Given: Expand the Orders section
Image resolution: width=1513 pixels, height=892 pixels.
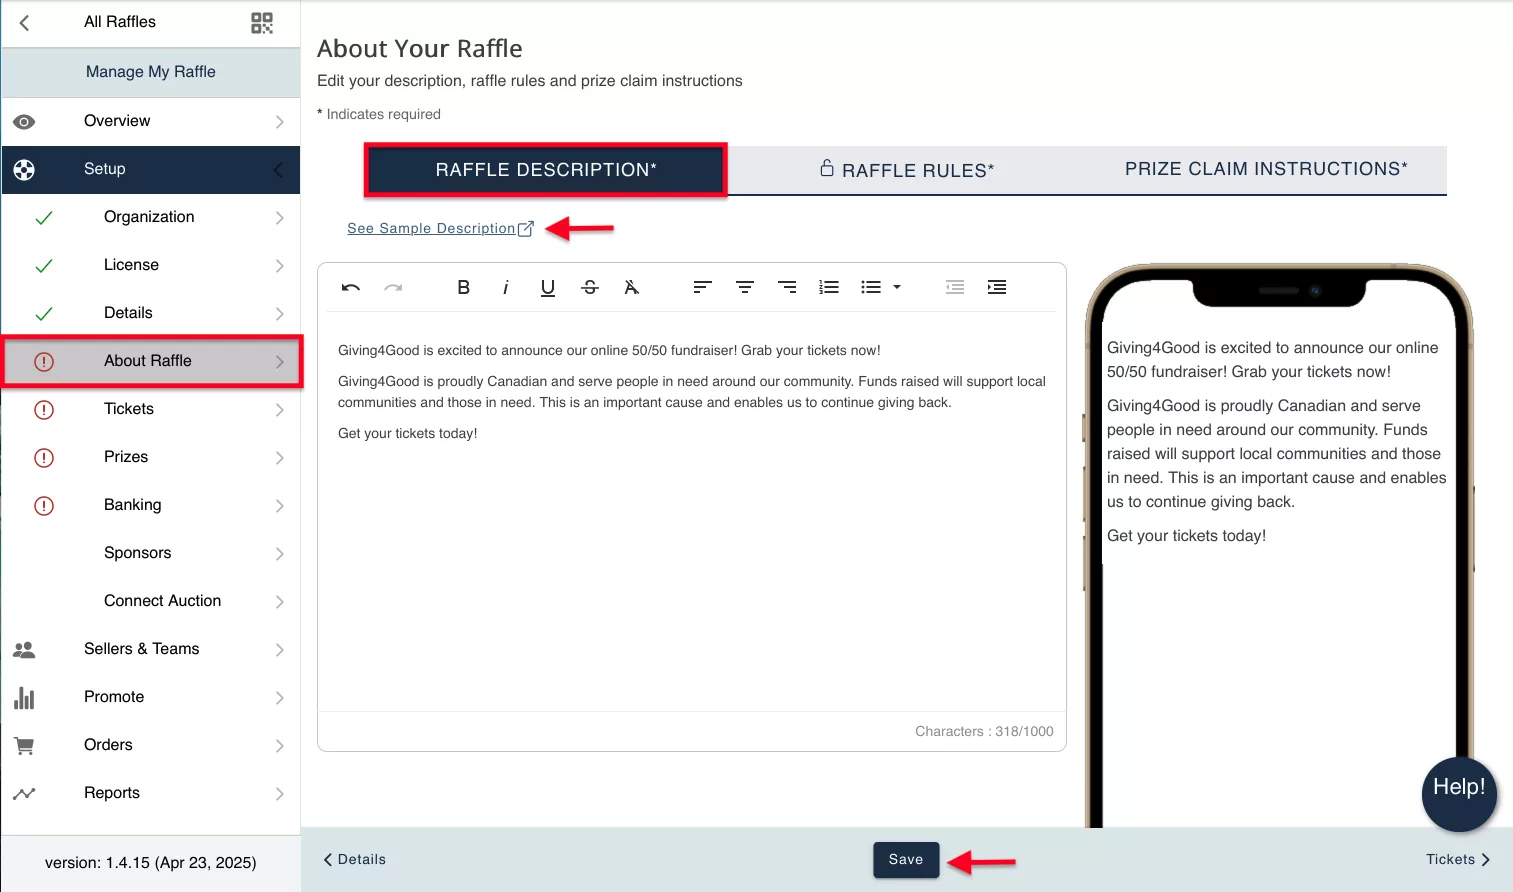Looking at the screenshot, I should coord(150,745).
